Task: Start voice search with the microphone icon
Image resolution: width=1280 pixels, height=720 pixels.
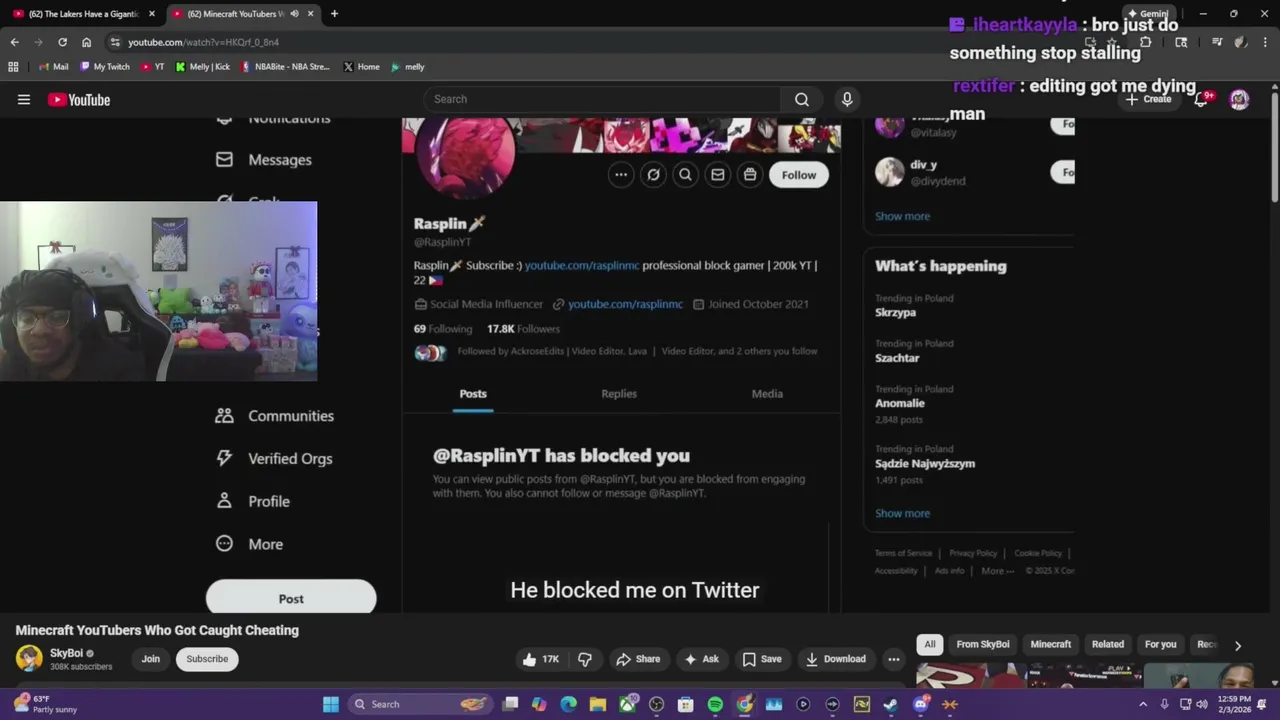Action: (847, 99)
